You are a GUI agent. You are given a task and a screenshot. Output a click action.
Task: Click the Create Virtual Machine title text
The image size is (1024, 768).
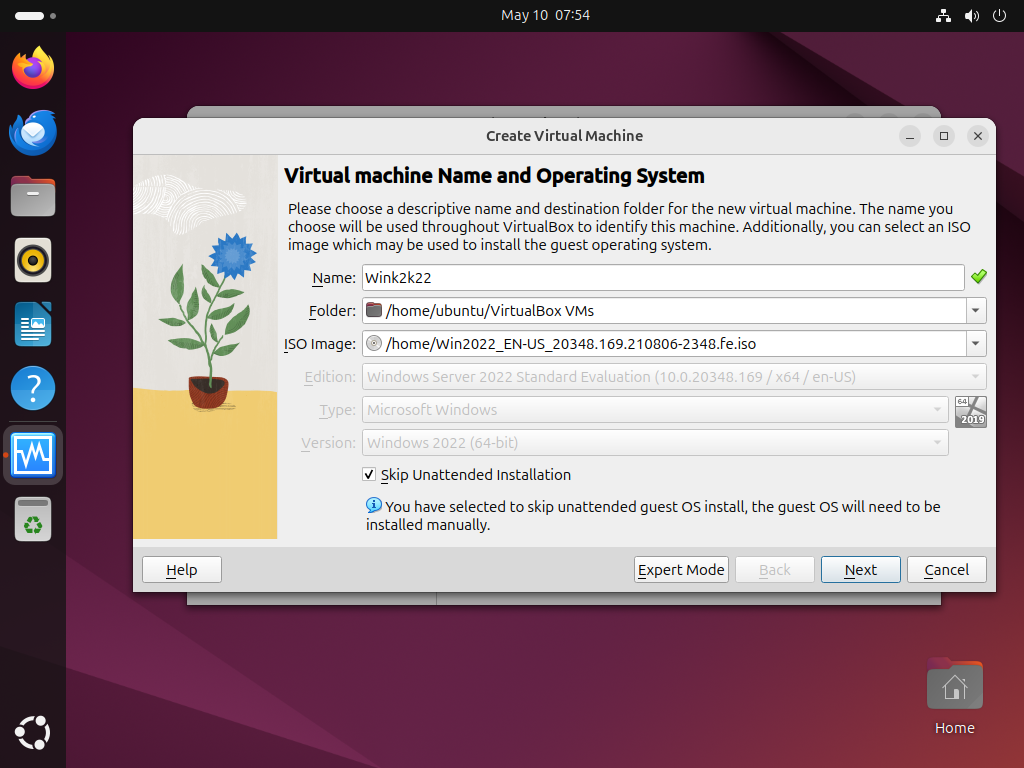(564, 136)
